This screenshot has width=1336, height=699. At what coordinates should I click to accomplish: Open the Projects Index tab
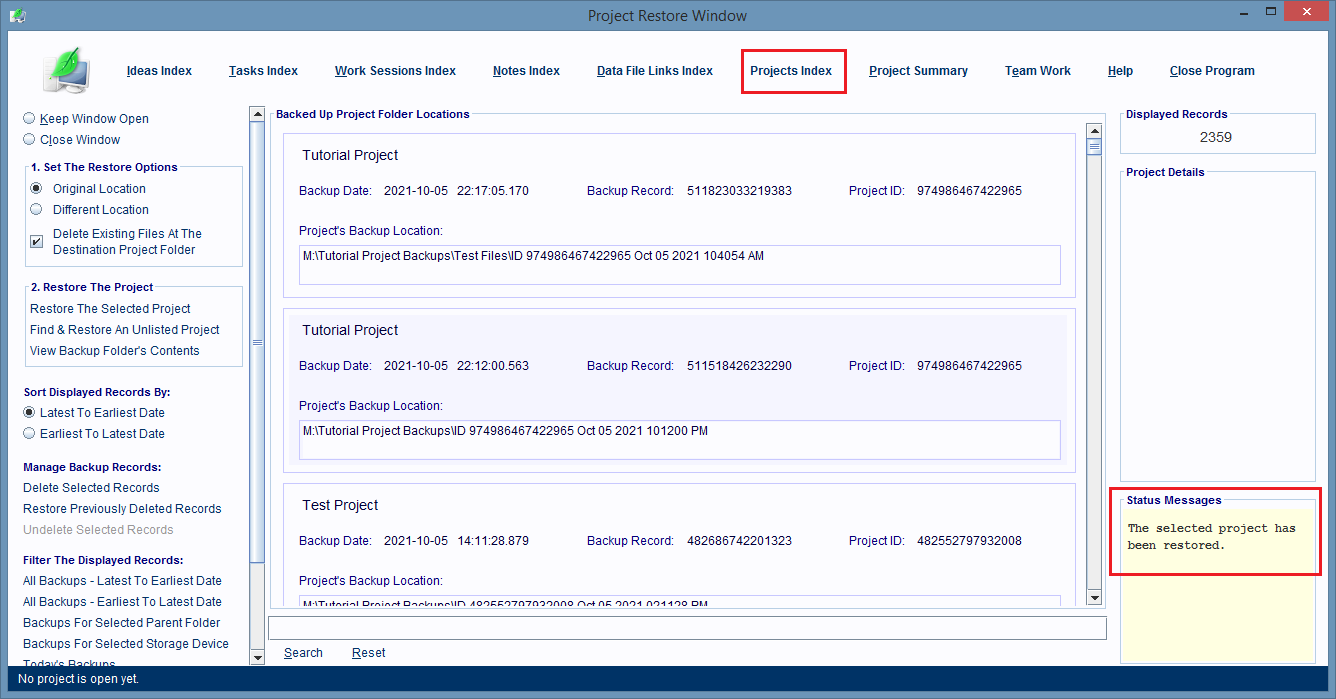(791, 71)
